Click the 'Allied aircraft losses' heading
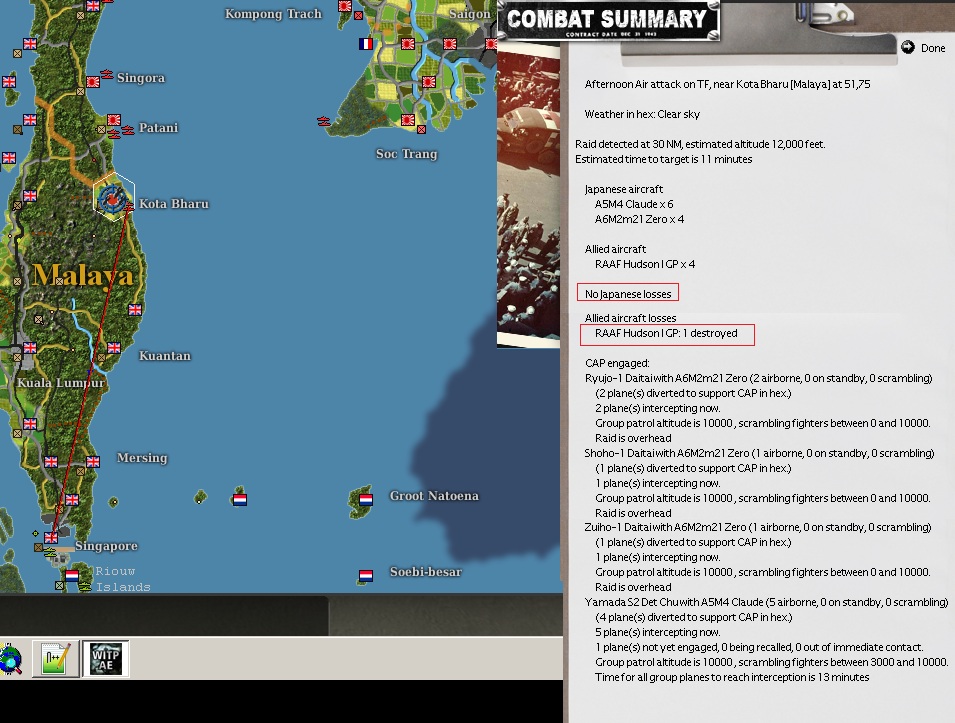The width and height of the screenshot is (955, 723). click(630, 318)
